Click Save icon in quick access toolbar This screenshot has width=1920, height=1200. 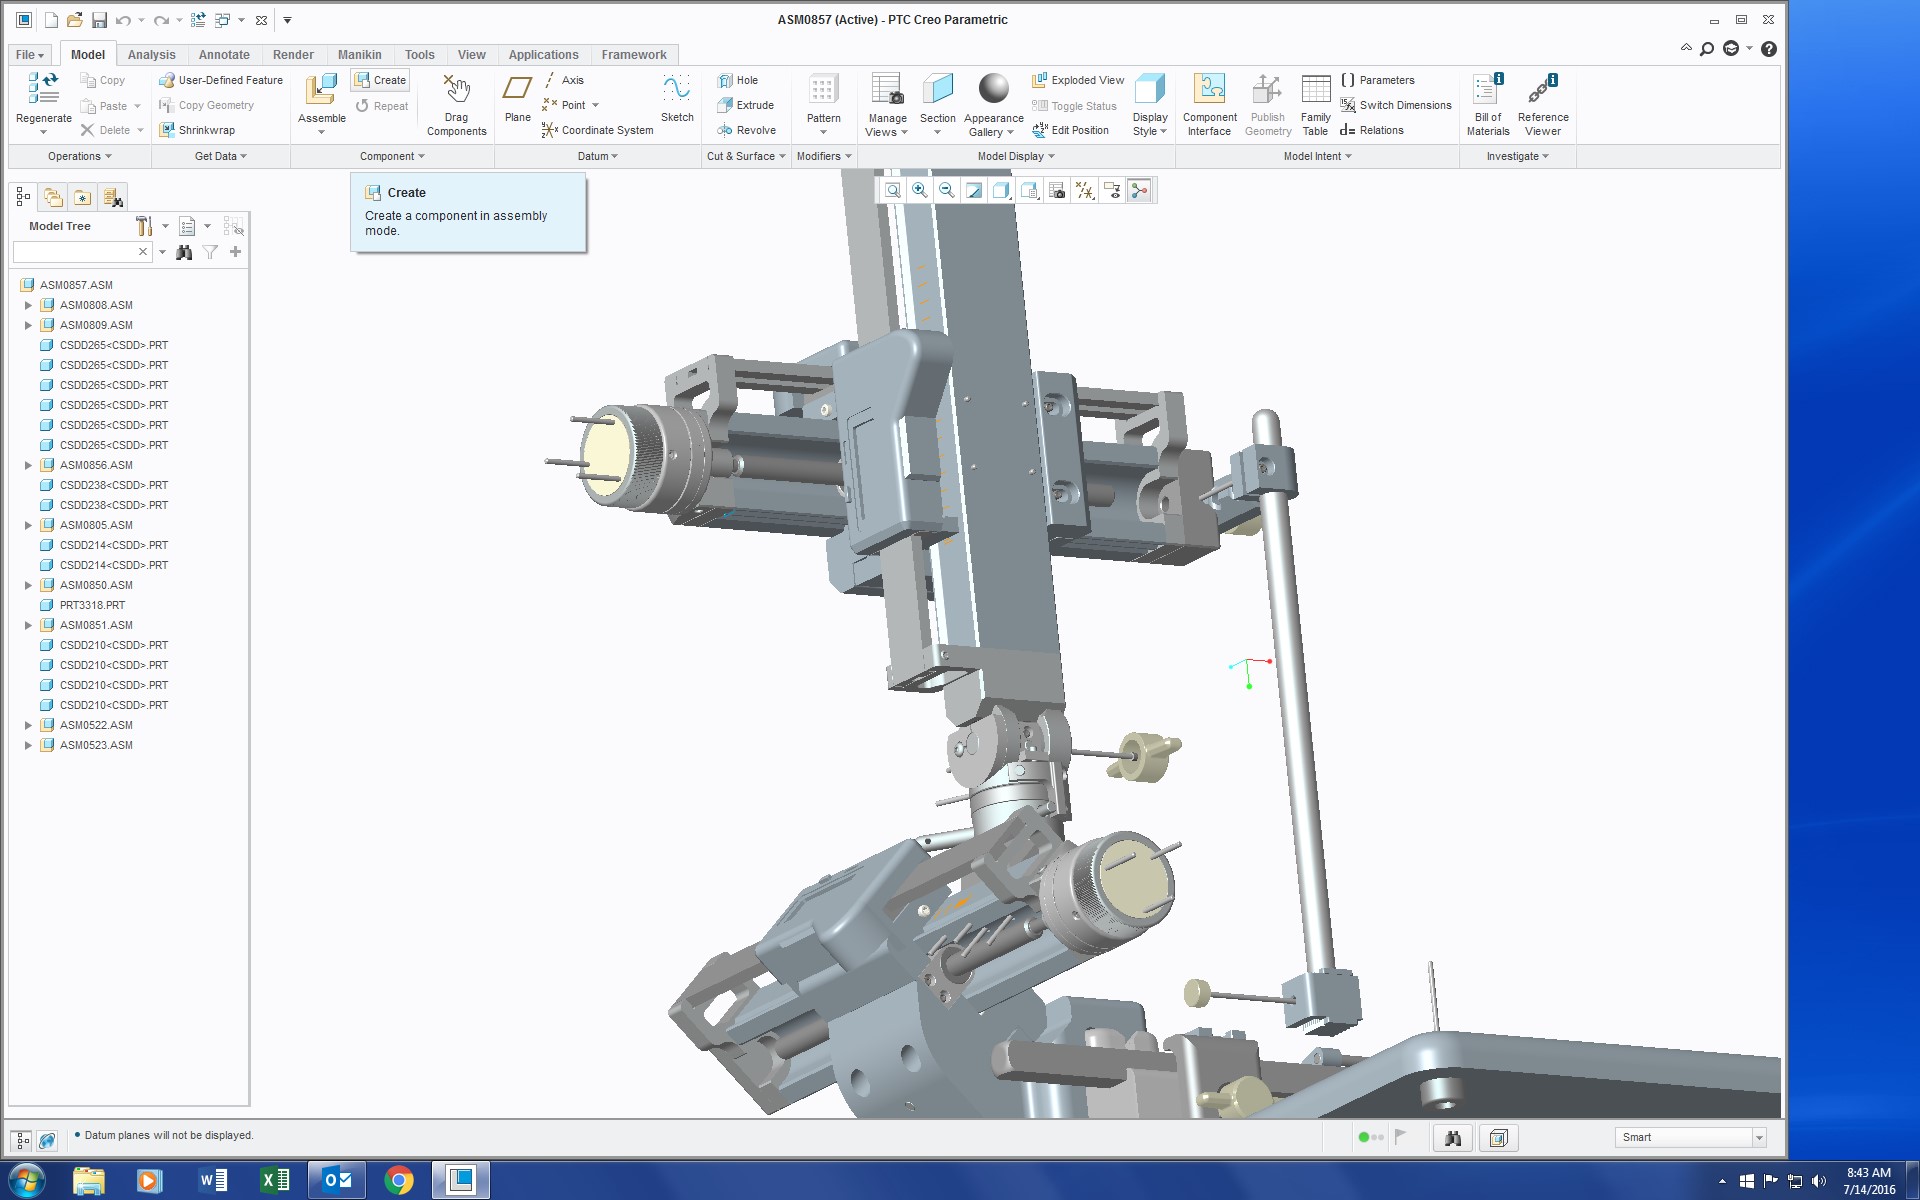(x=99, y=20)
